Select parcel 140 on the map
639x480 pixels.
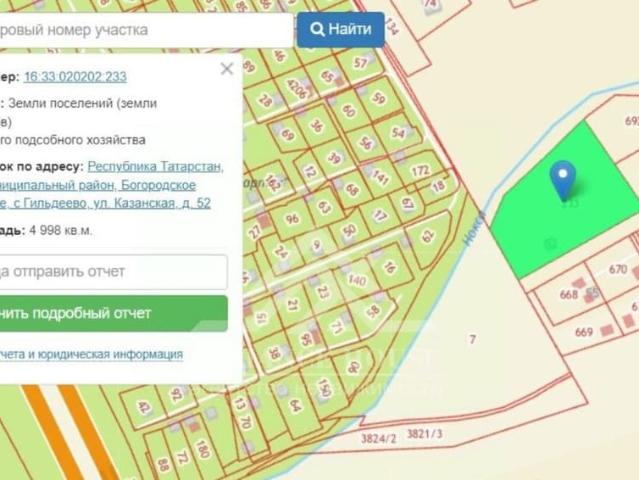(357, 282)
